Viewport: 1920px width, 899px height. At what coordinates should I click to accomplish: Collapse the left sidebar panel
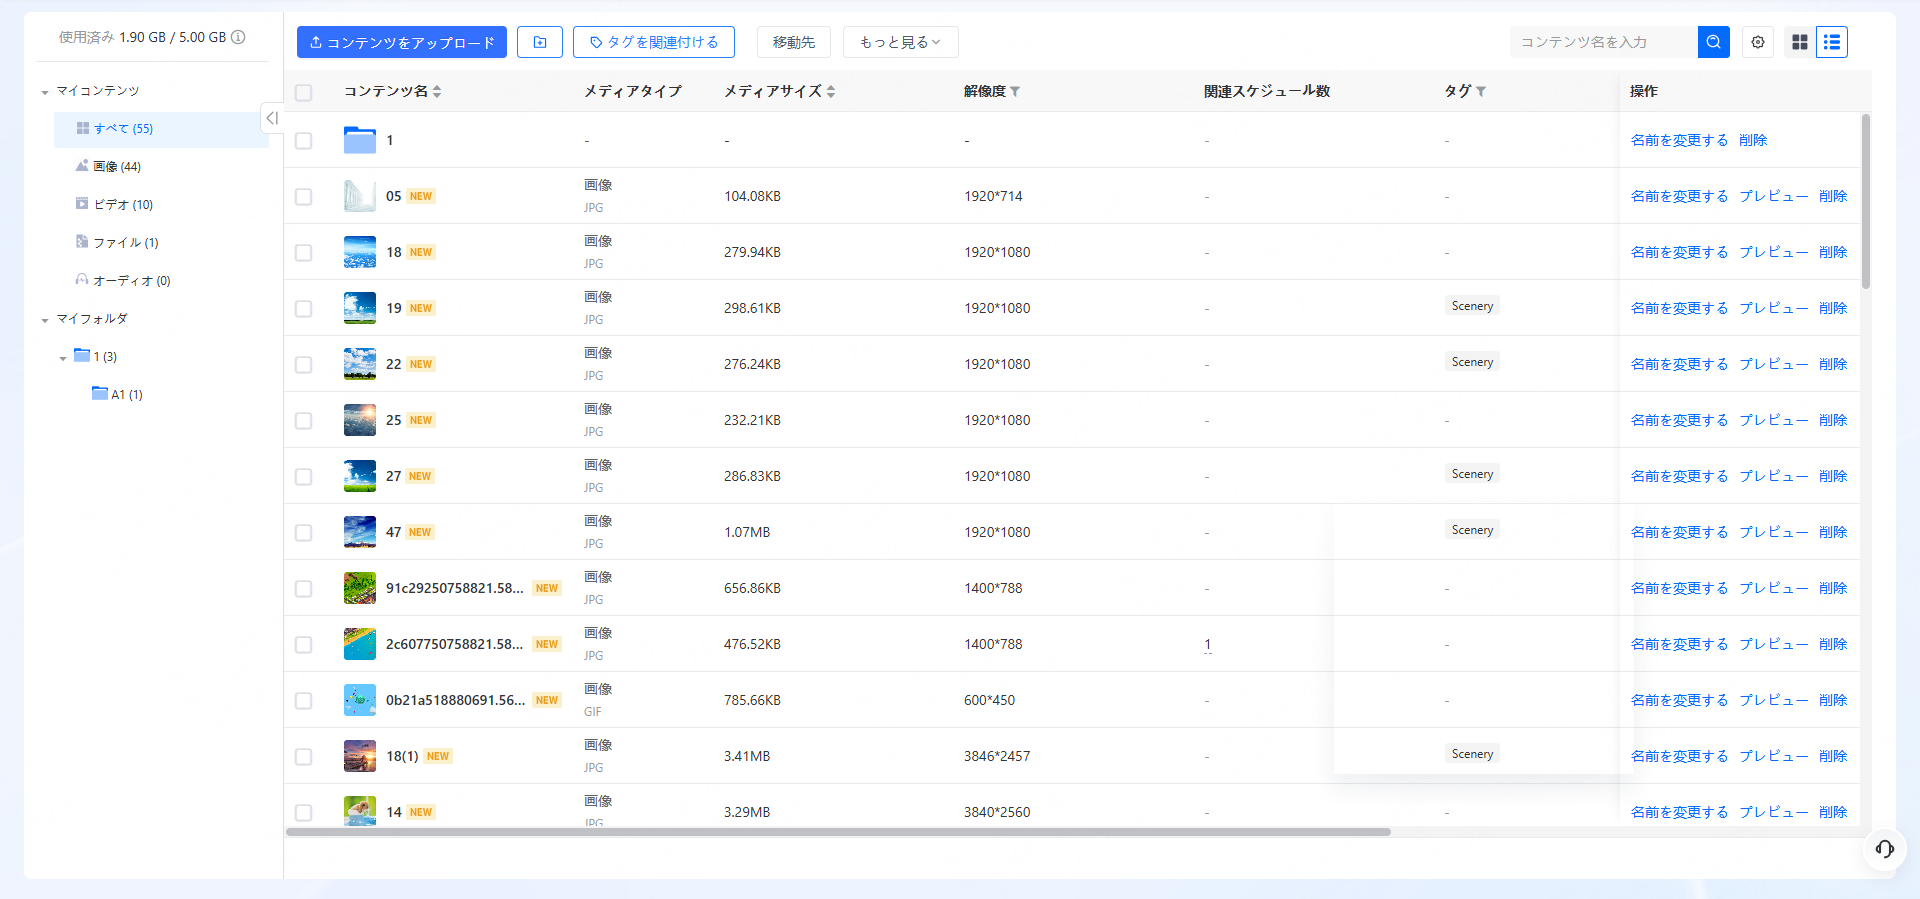(x=271, y=118)
